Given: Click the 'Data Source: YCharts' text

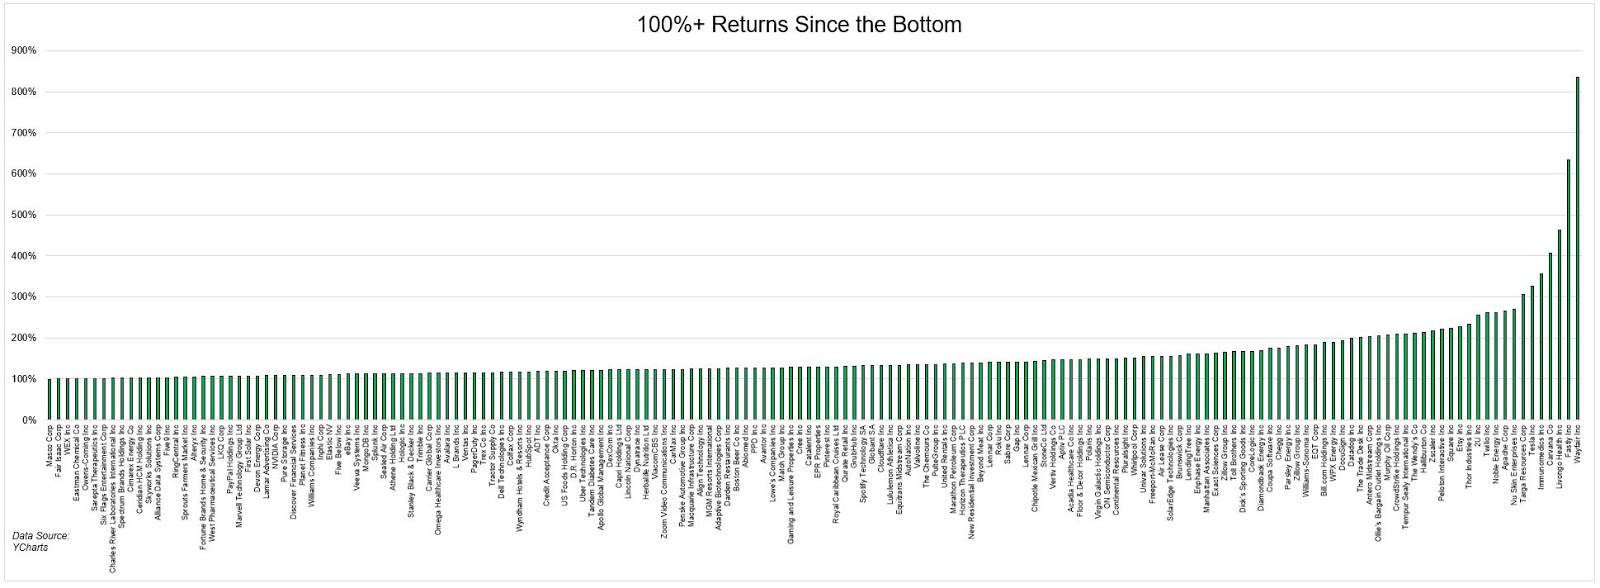Looking at the screenshot, I should pos(41,542).
